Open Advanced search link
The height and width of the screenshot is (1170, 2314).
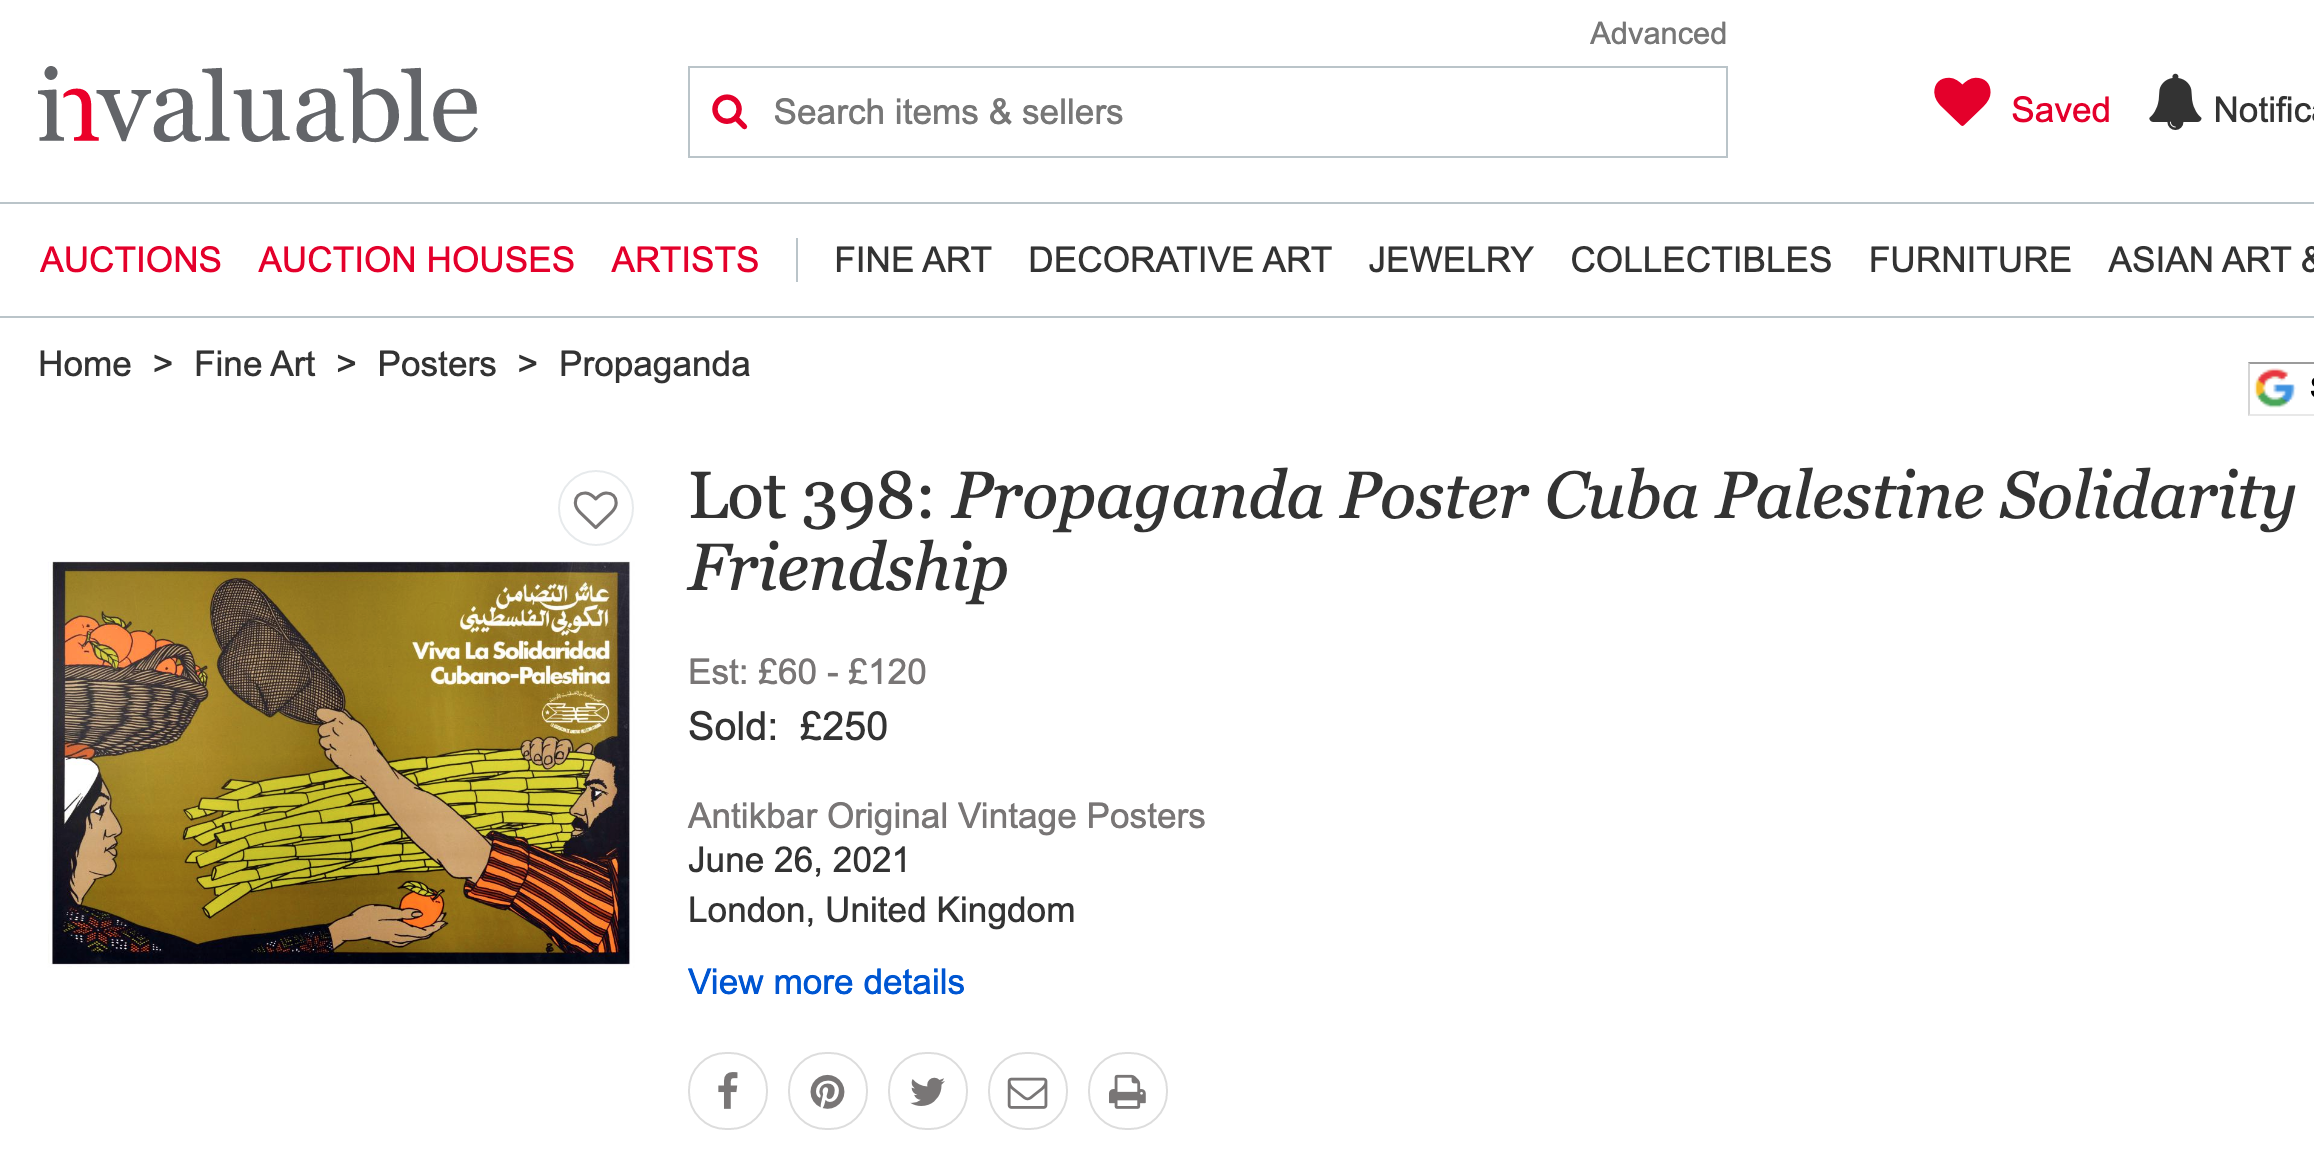click(x=1658, y=33)
